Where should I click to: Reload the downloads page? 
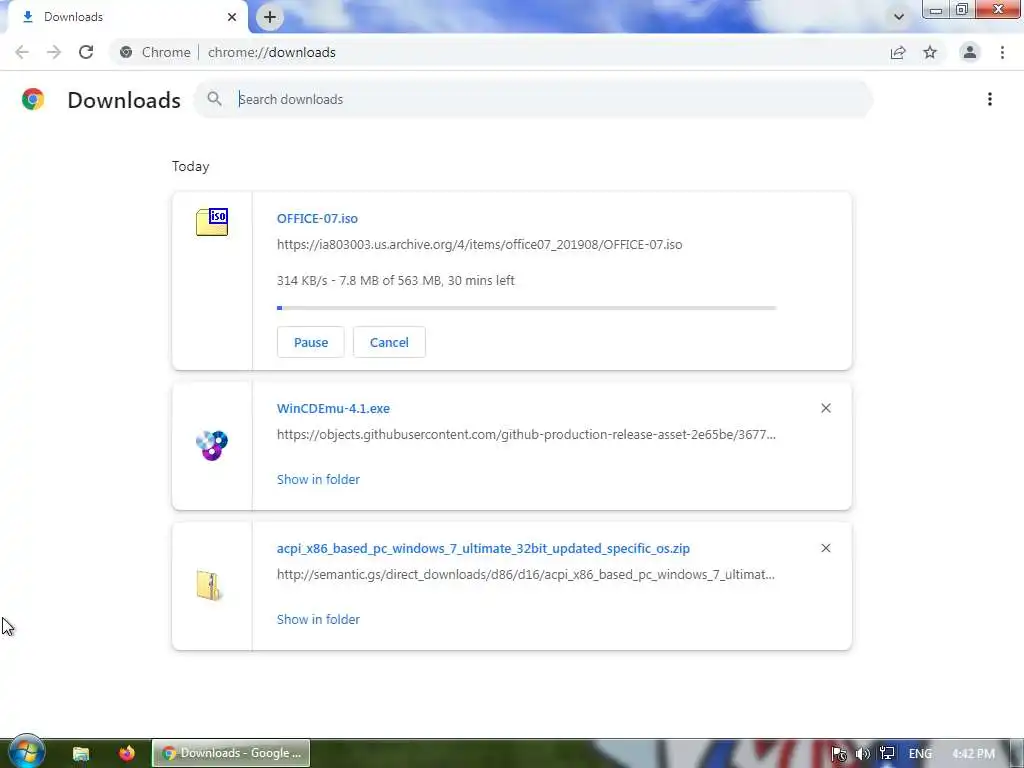[x=86, y=52]
